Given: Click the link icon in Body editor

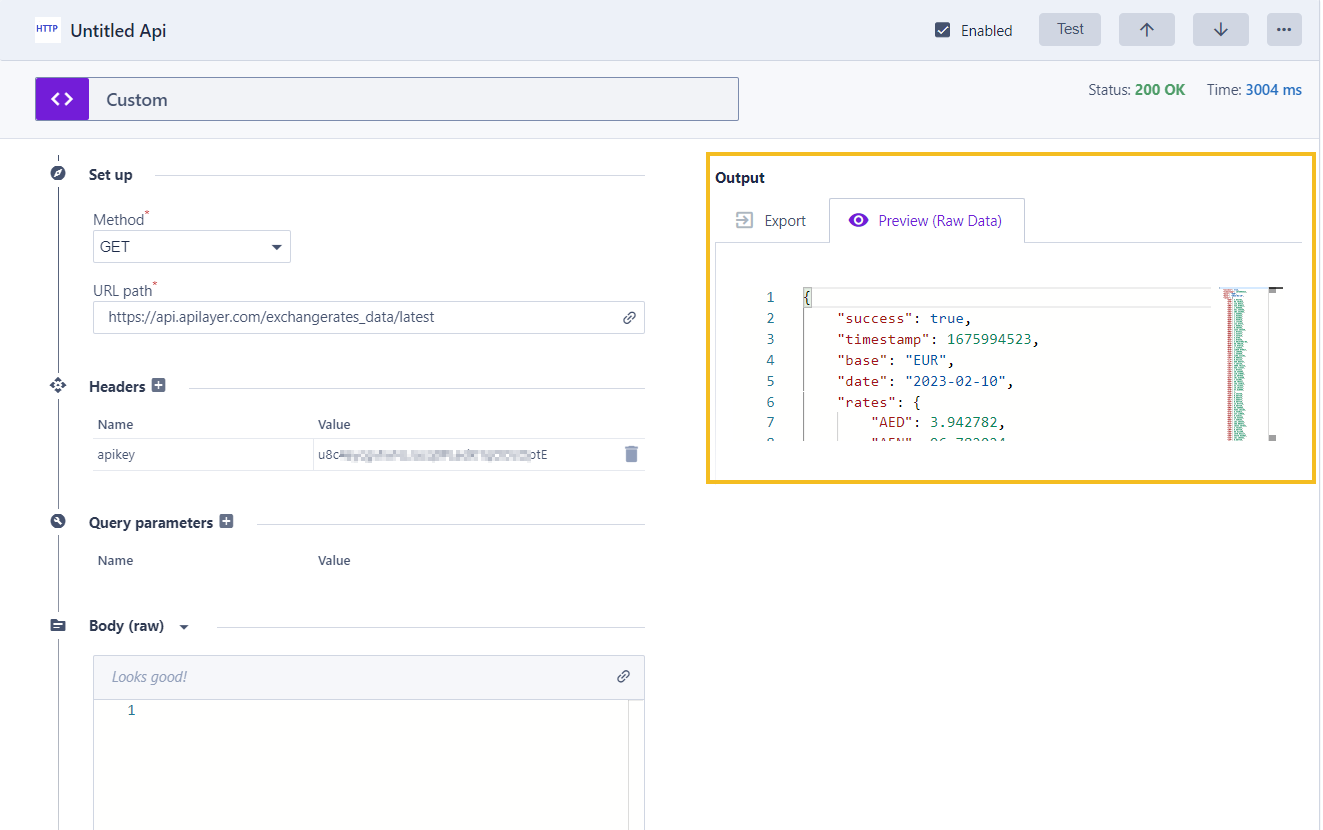Looking at the screenshot, I should pos(623,677).
